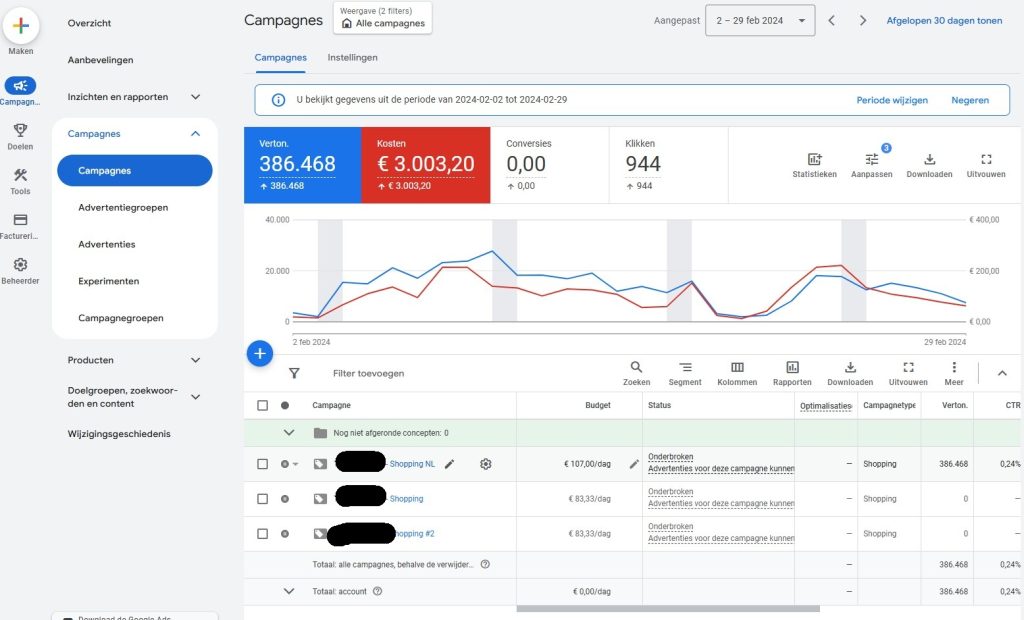Expand Doelgroepen, zoekwoorden en content
Screen dimensions: 1024x620
tap(195, 397)
